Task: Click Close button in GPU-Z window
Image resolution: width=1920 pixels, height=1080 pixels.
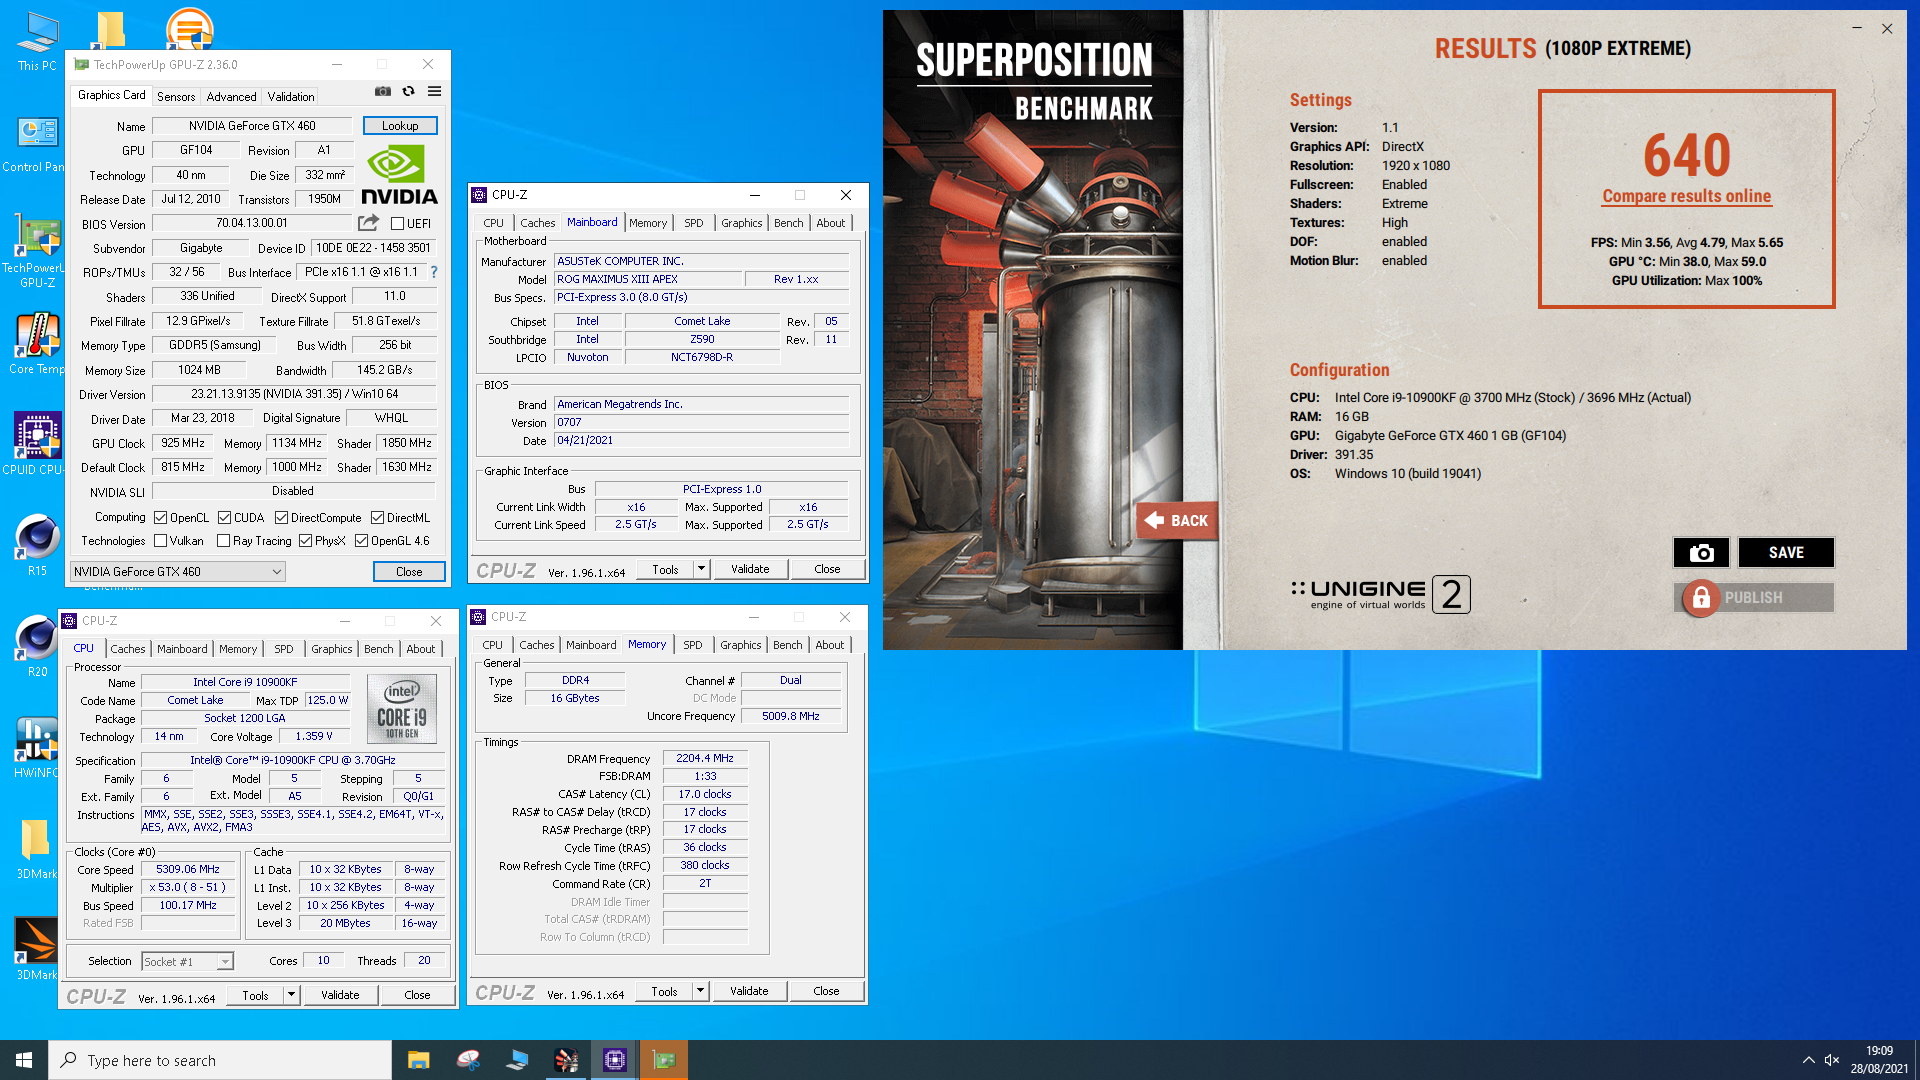Action: [409, 572]
